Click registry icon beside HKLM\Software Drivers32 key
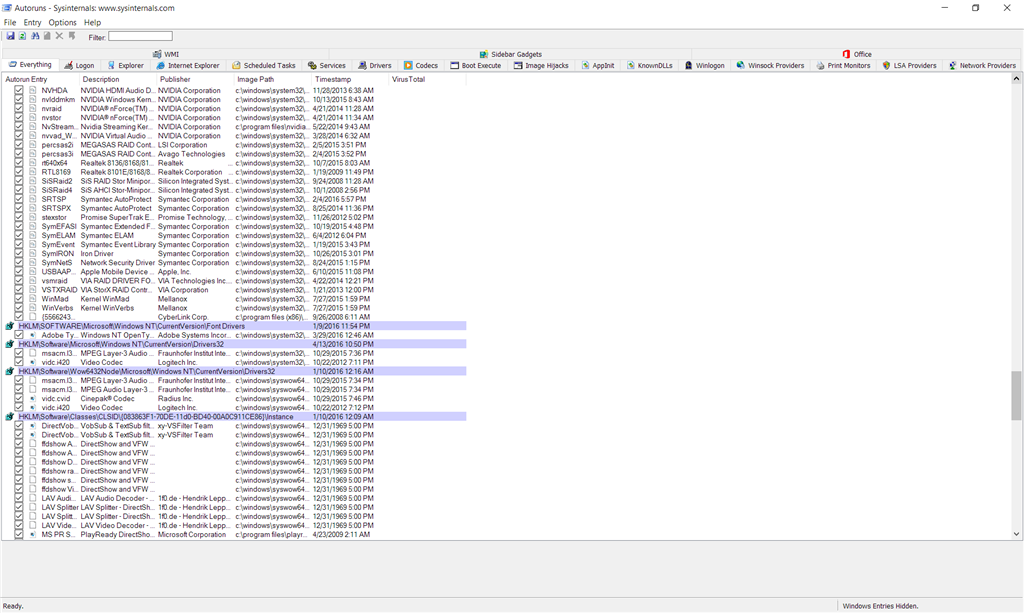 9,344
